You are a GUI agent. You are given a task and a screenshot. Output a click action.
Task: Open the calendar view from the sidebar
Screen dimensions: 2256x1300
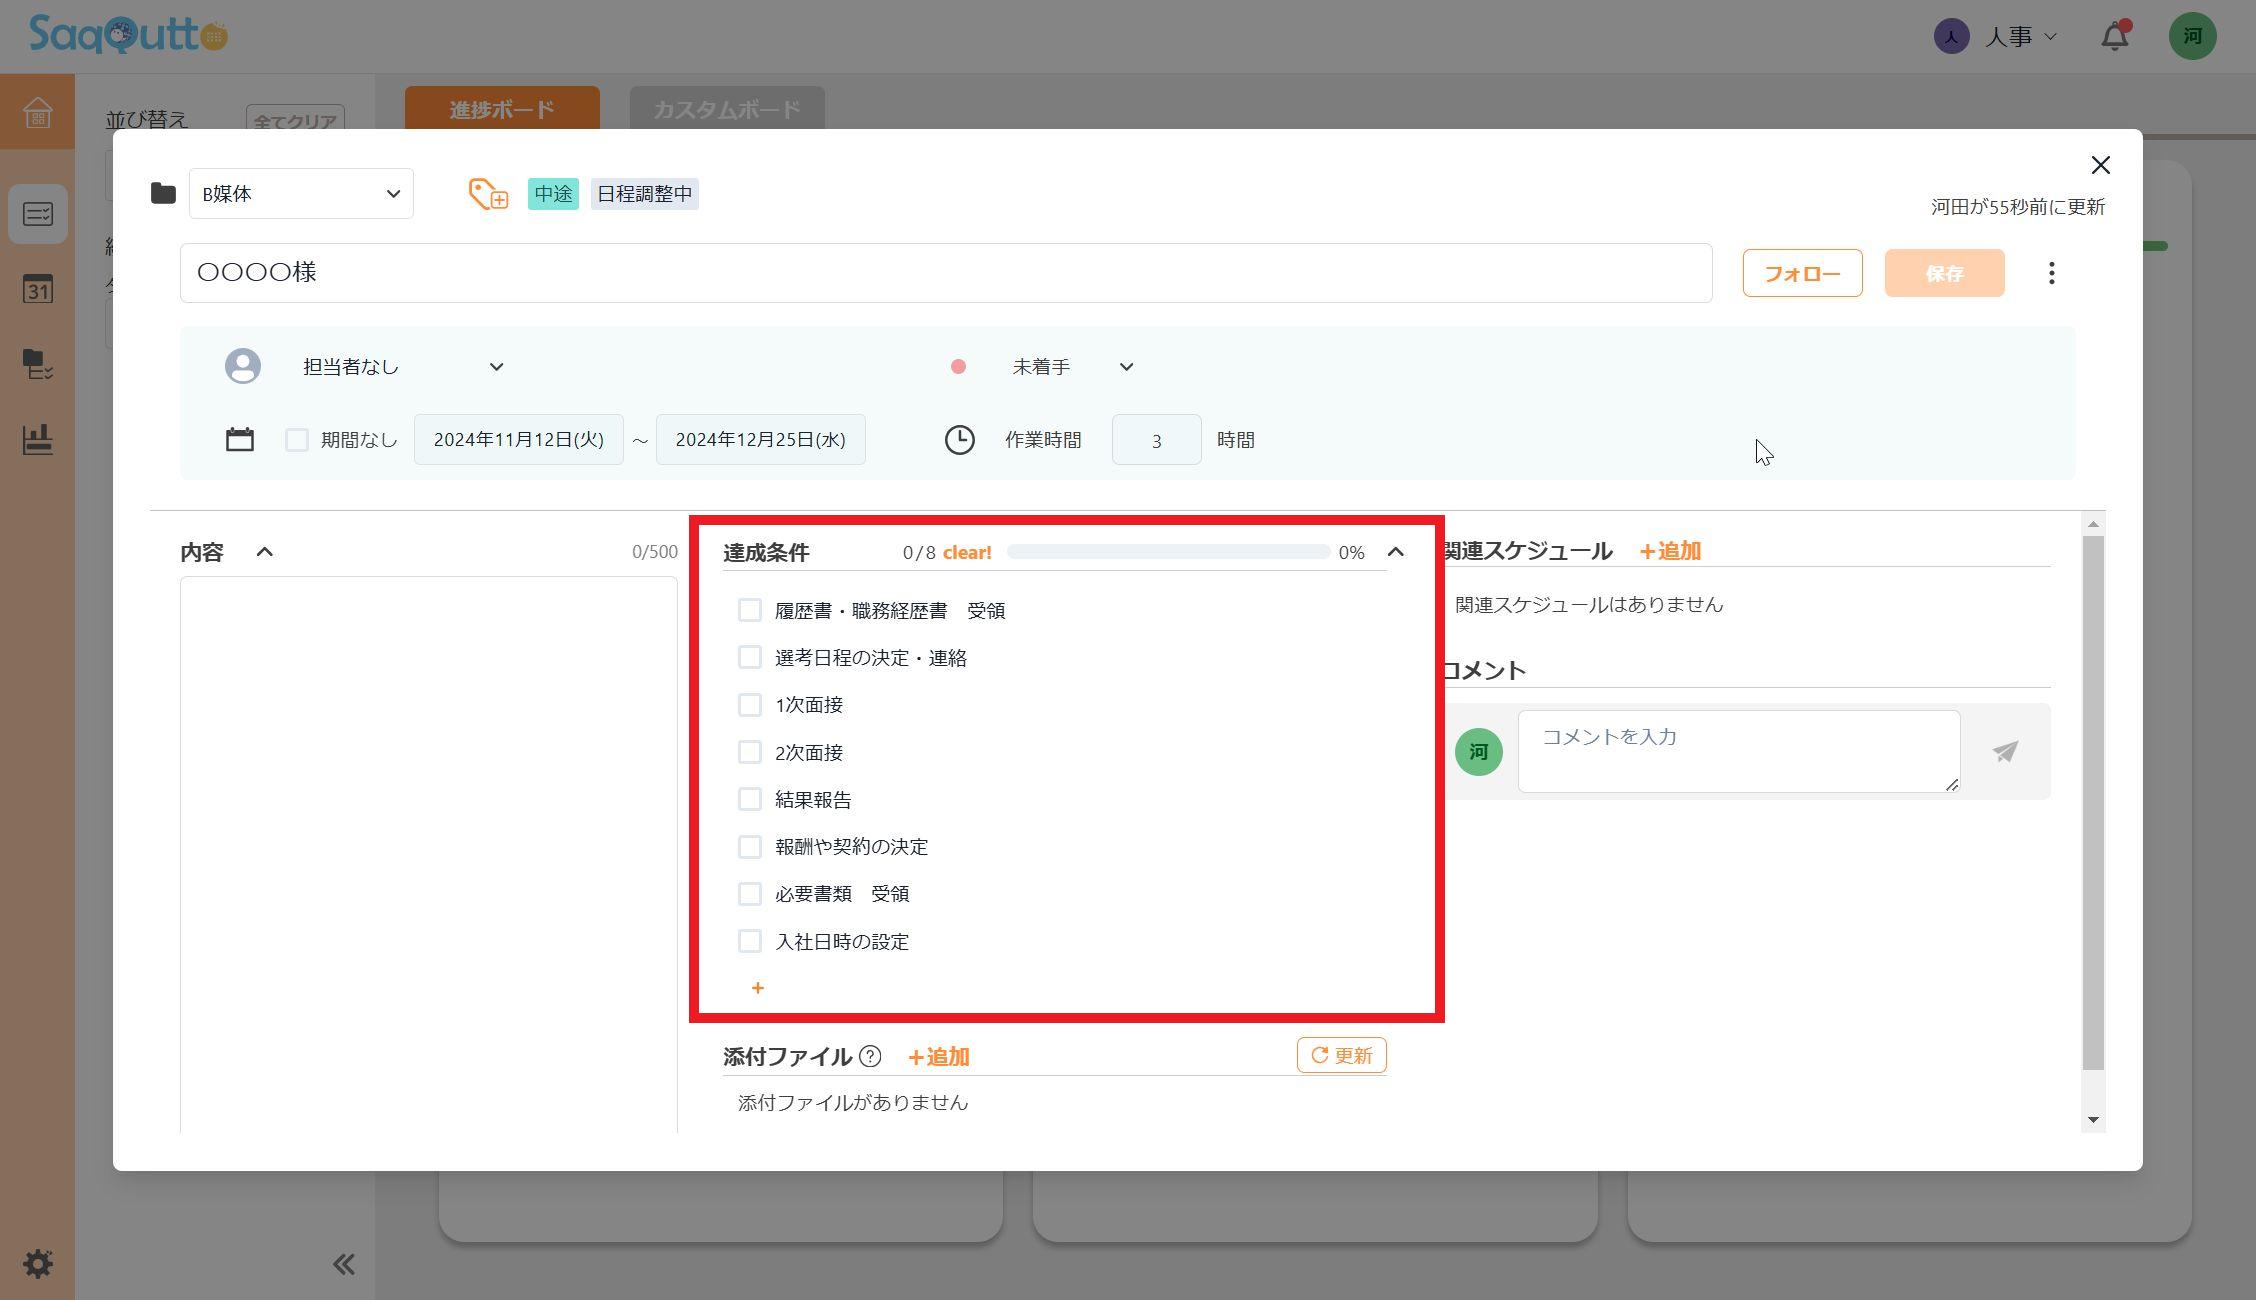pyautogui.click(x=37, y=290)
